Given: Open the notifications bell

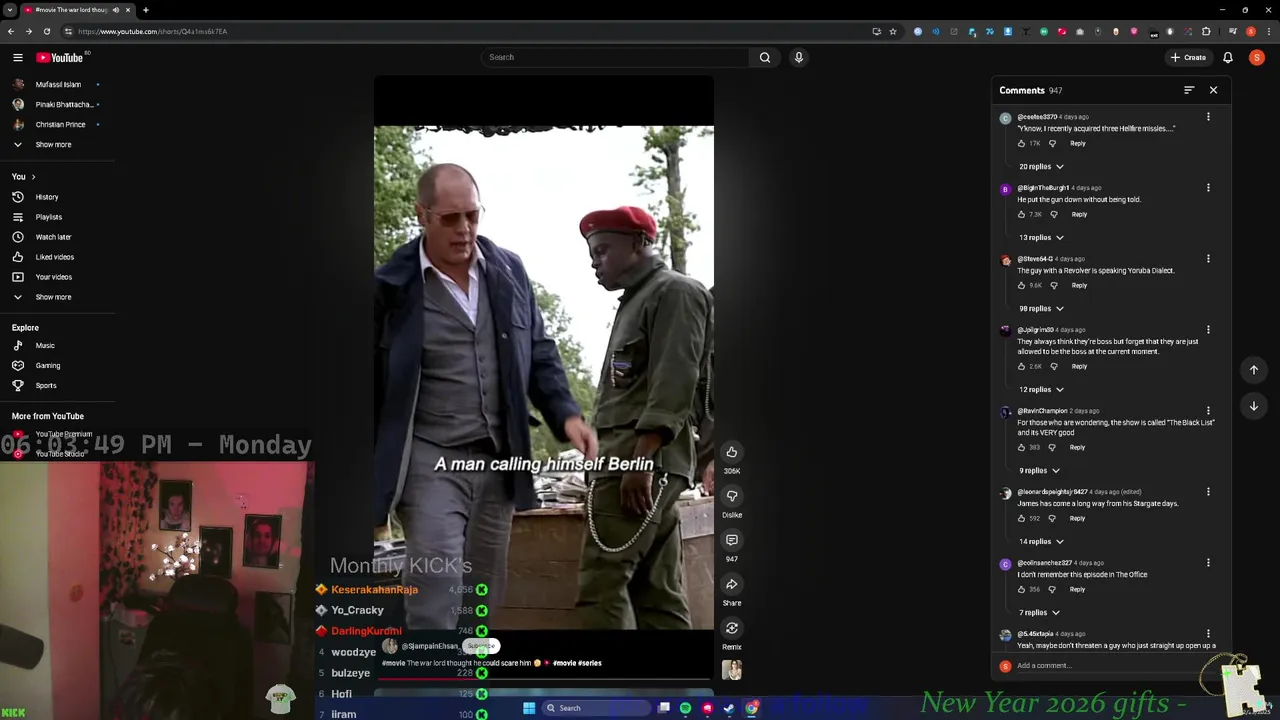Looking at the screenshot, I should click(x=1228, y=57).
